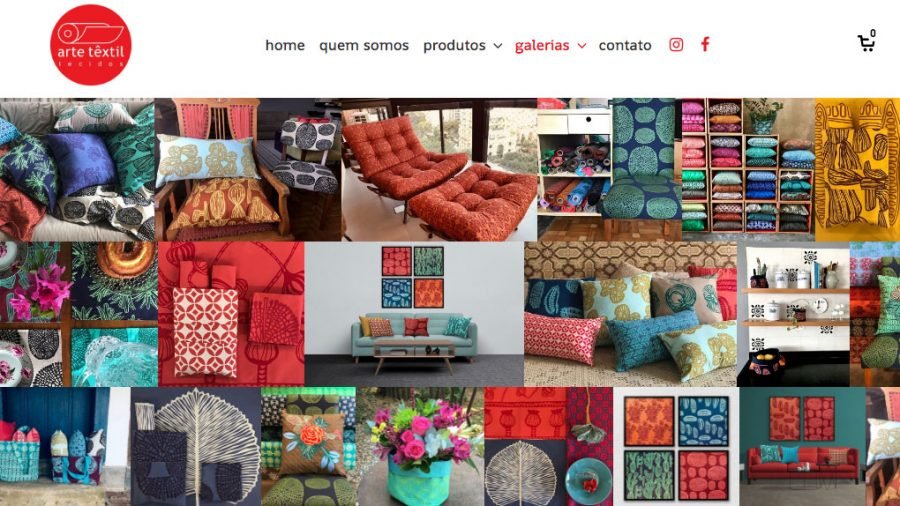The width and height of the screenshot is (900, 506).
Task: Expand the produtos dropdown chevron
Action: point(498,46)
